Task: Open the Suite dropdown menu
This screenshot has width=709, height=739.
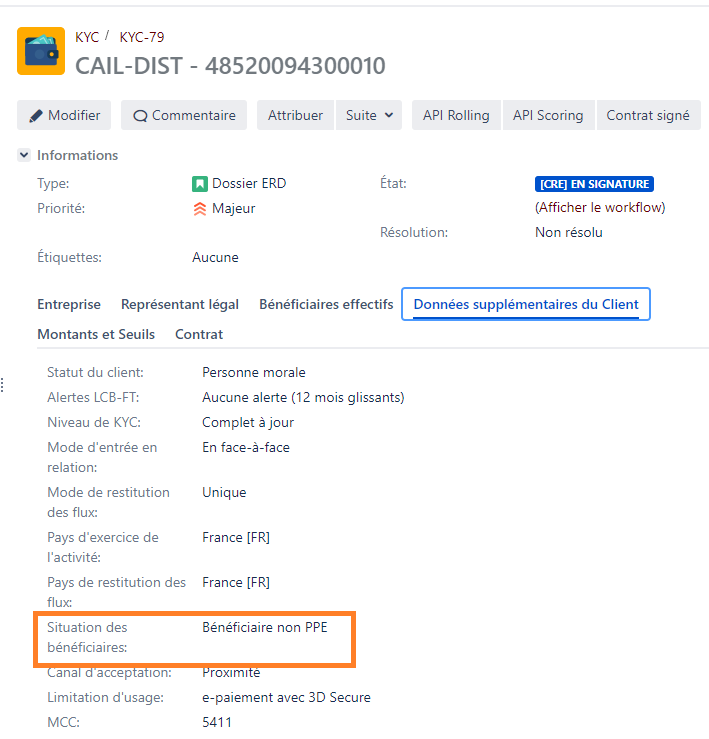Action: (x=369, y=115)
